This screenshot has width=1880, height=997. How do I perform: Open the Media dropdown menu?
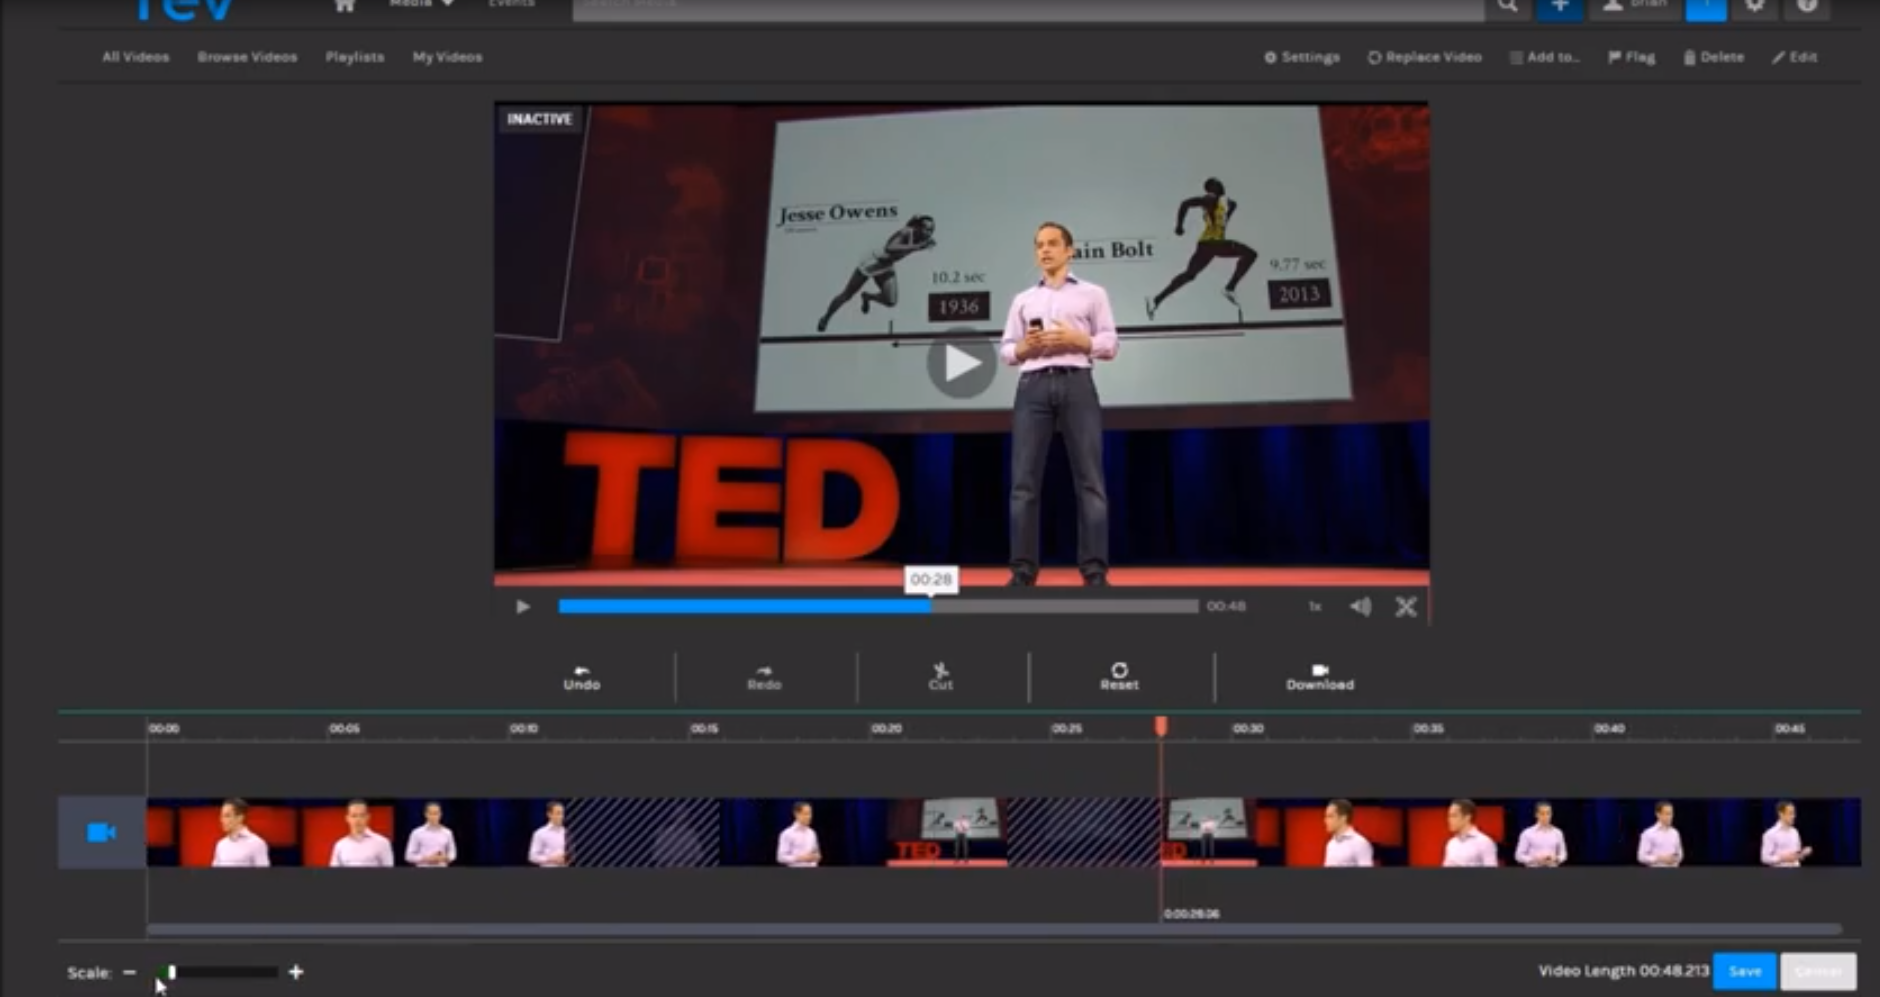[x=421, y=4]
